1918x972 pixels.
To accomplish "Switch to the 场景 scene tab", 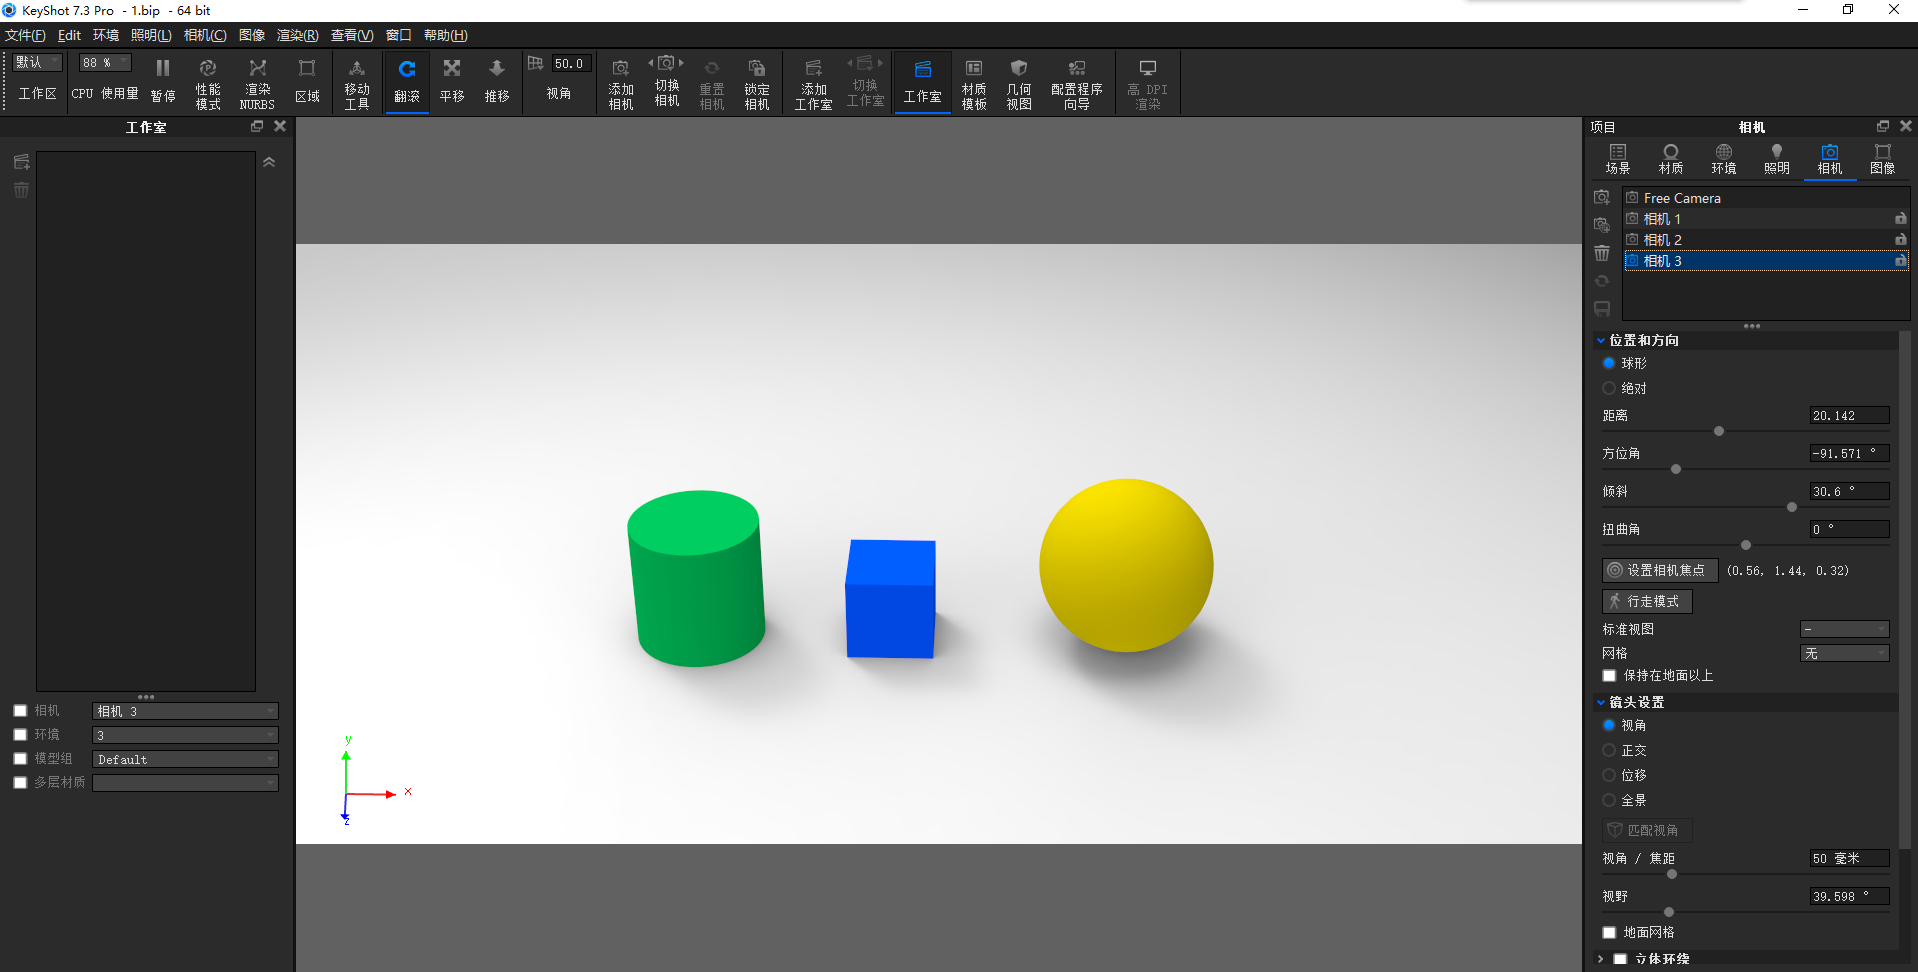I will (1618, 159).
